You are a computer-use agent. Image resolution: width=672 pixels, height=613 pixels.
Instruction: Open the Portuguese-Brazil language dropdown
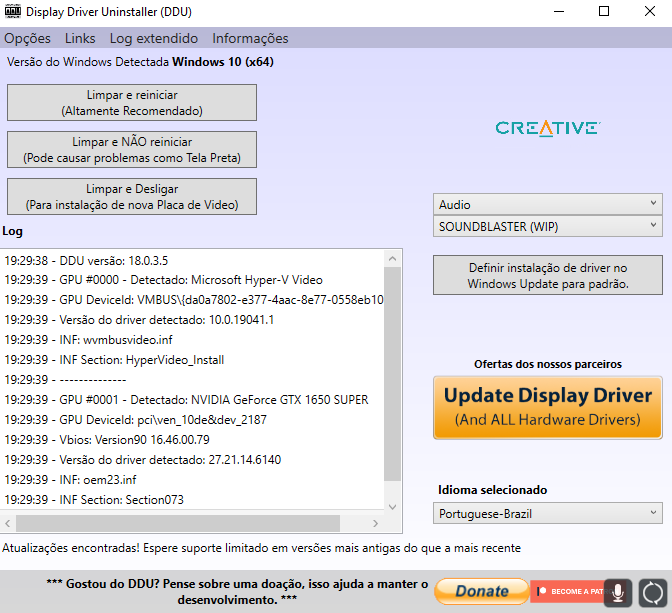[x=548, y=513]
